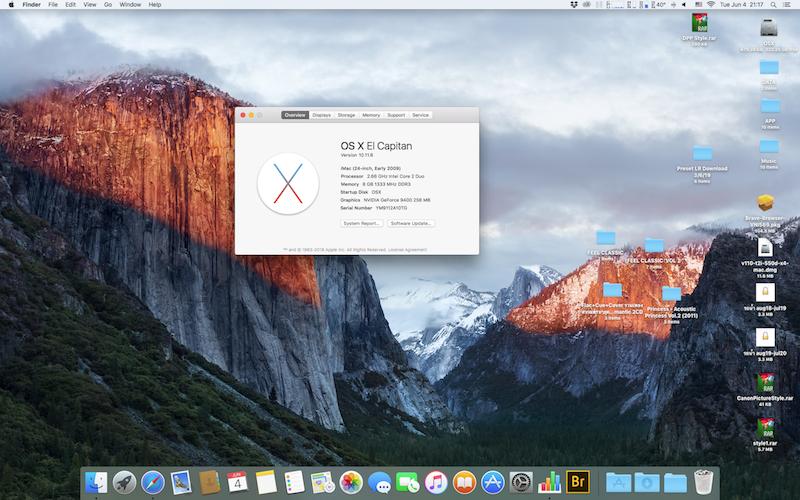Select the Overview tab
The height and width of the screenshot is (500, 800).
pyautogui.click(x=295, y=115)
